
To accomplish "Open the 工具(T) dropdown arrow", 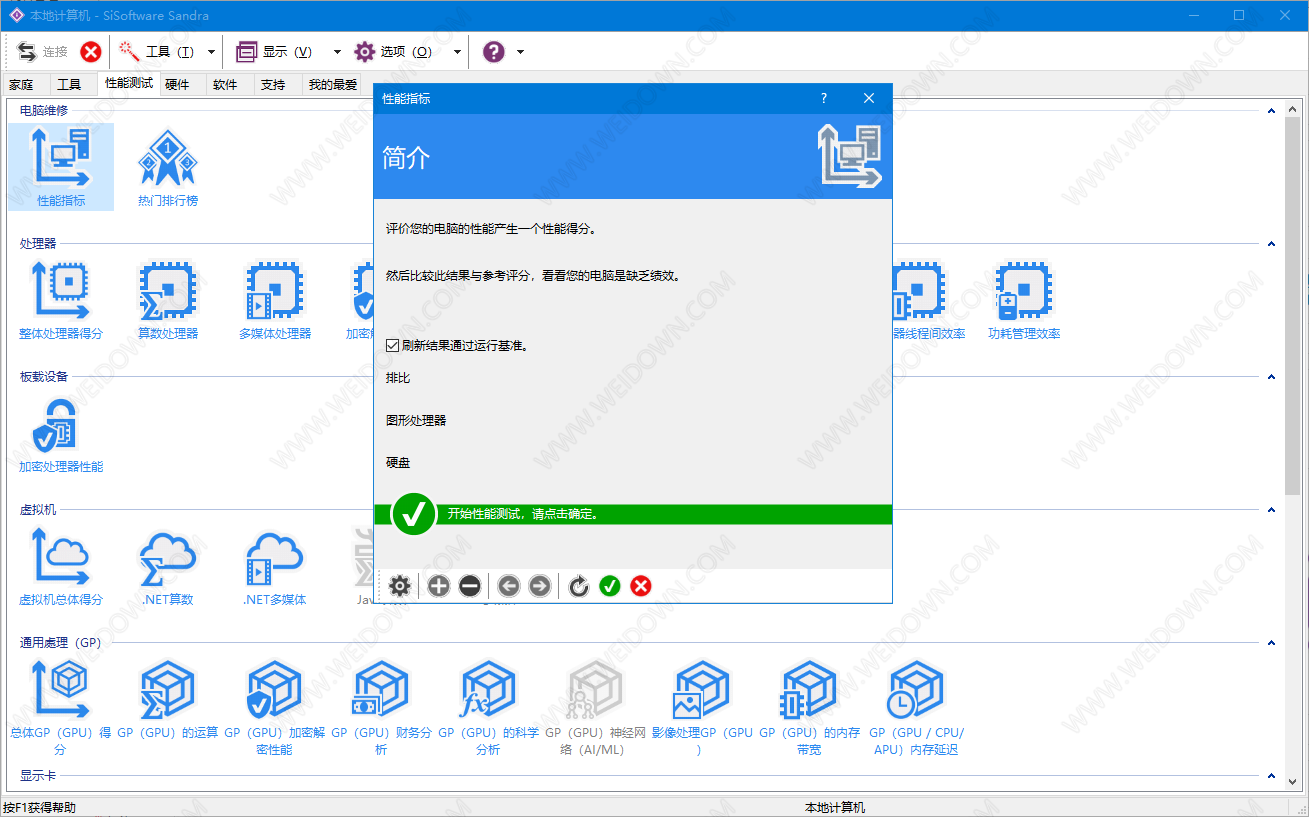I will pyautogui.click(x=212, y=52).
